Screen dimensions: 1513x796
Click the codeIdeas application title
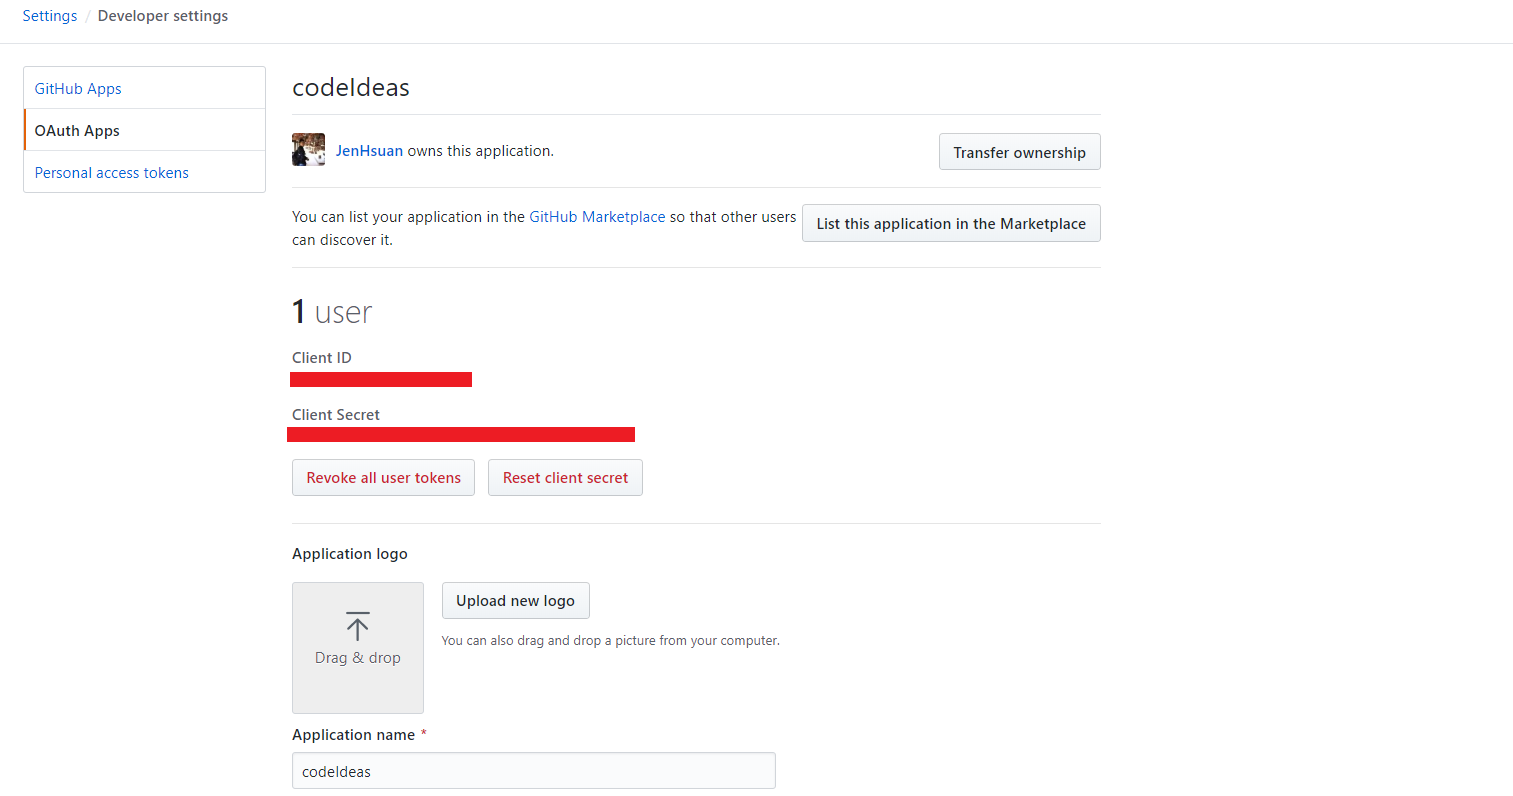(350, 88)
